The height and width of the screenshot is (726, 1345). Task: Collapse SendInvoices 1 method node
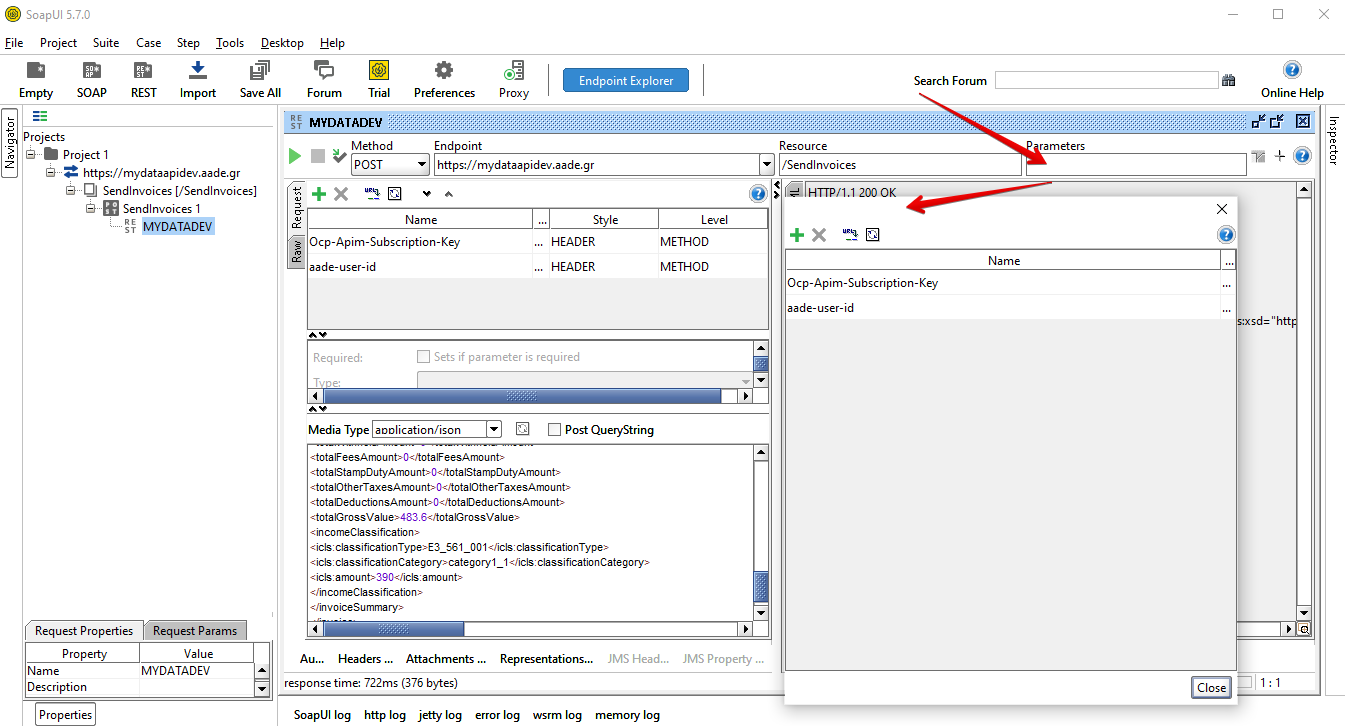[x=91, y=208]
